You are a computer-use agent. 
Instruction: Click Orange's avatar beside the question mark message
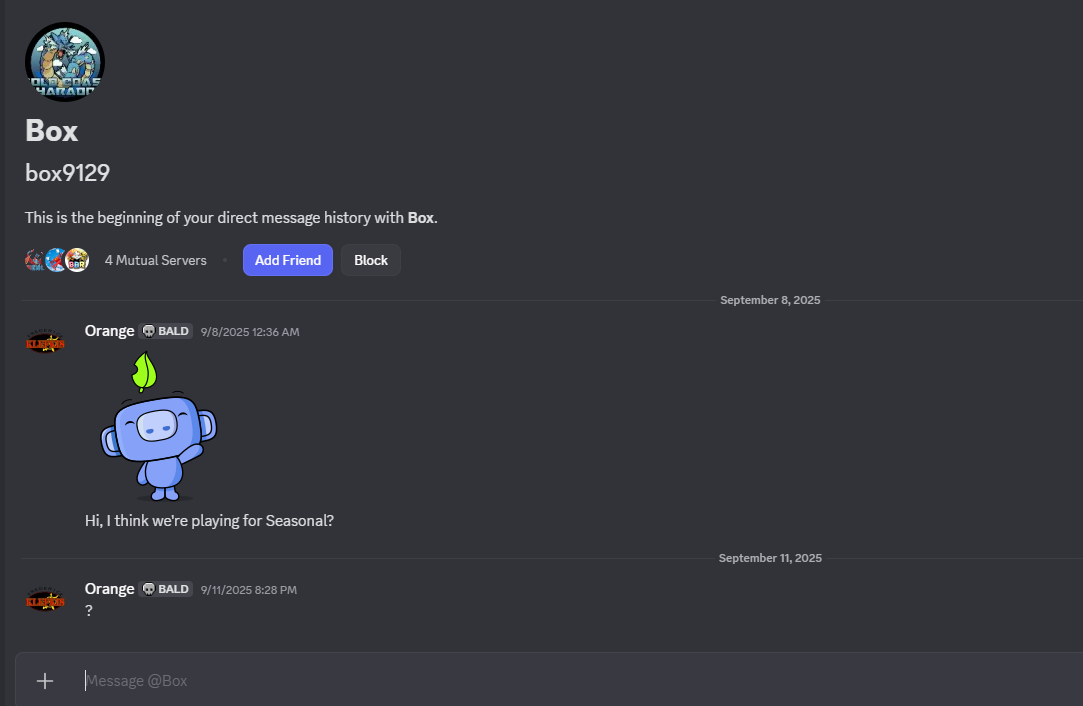tap(45, 600)
